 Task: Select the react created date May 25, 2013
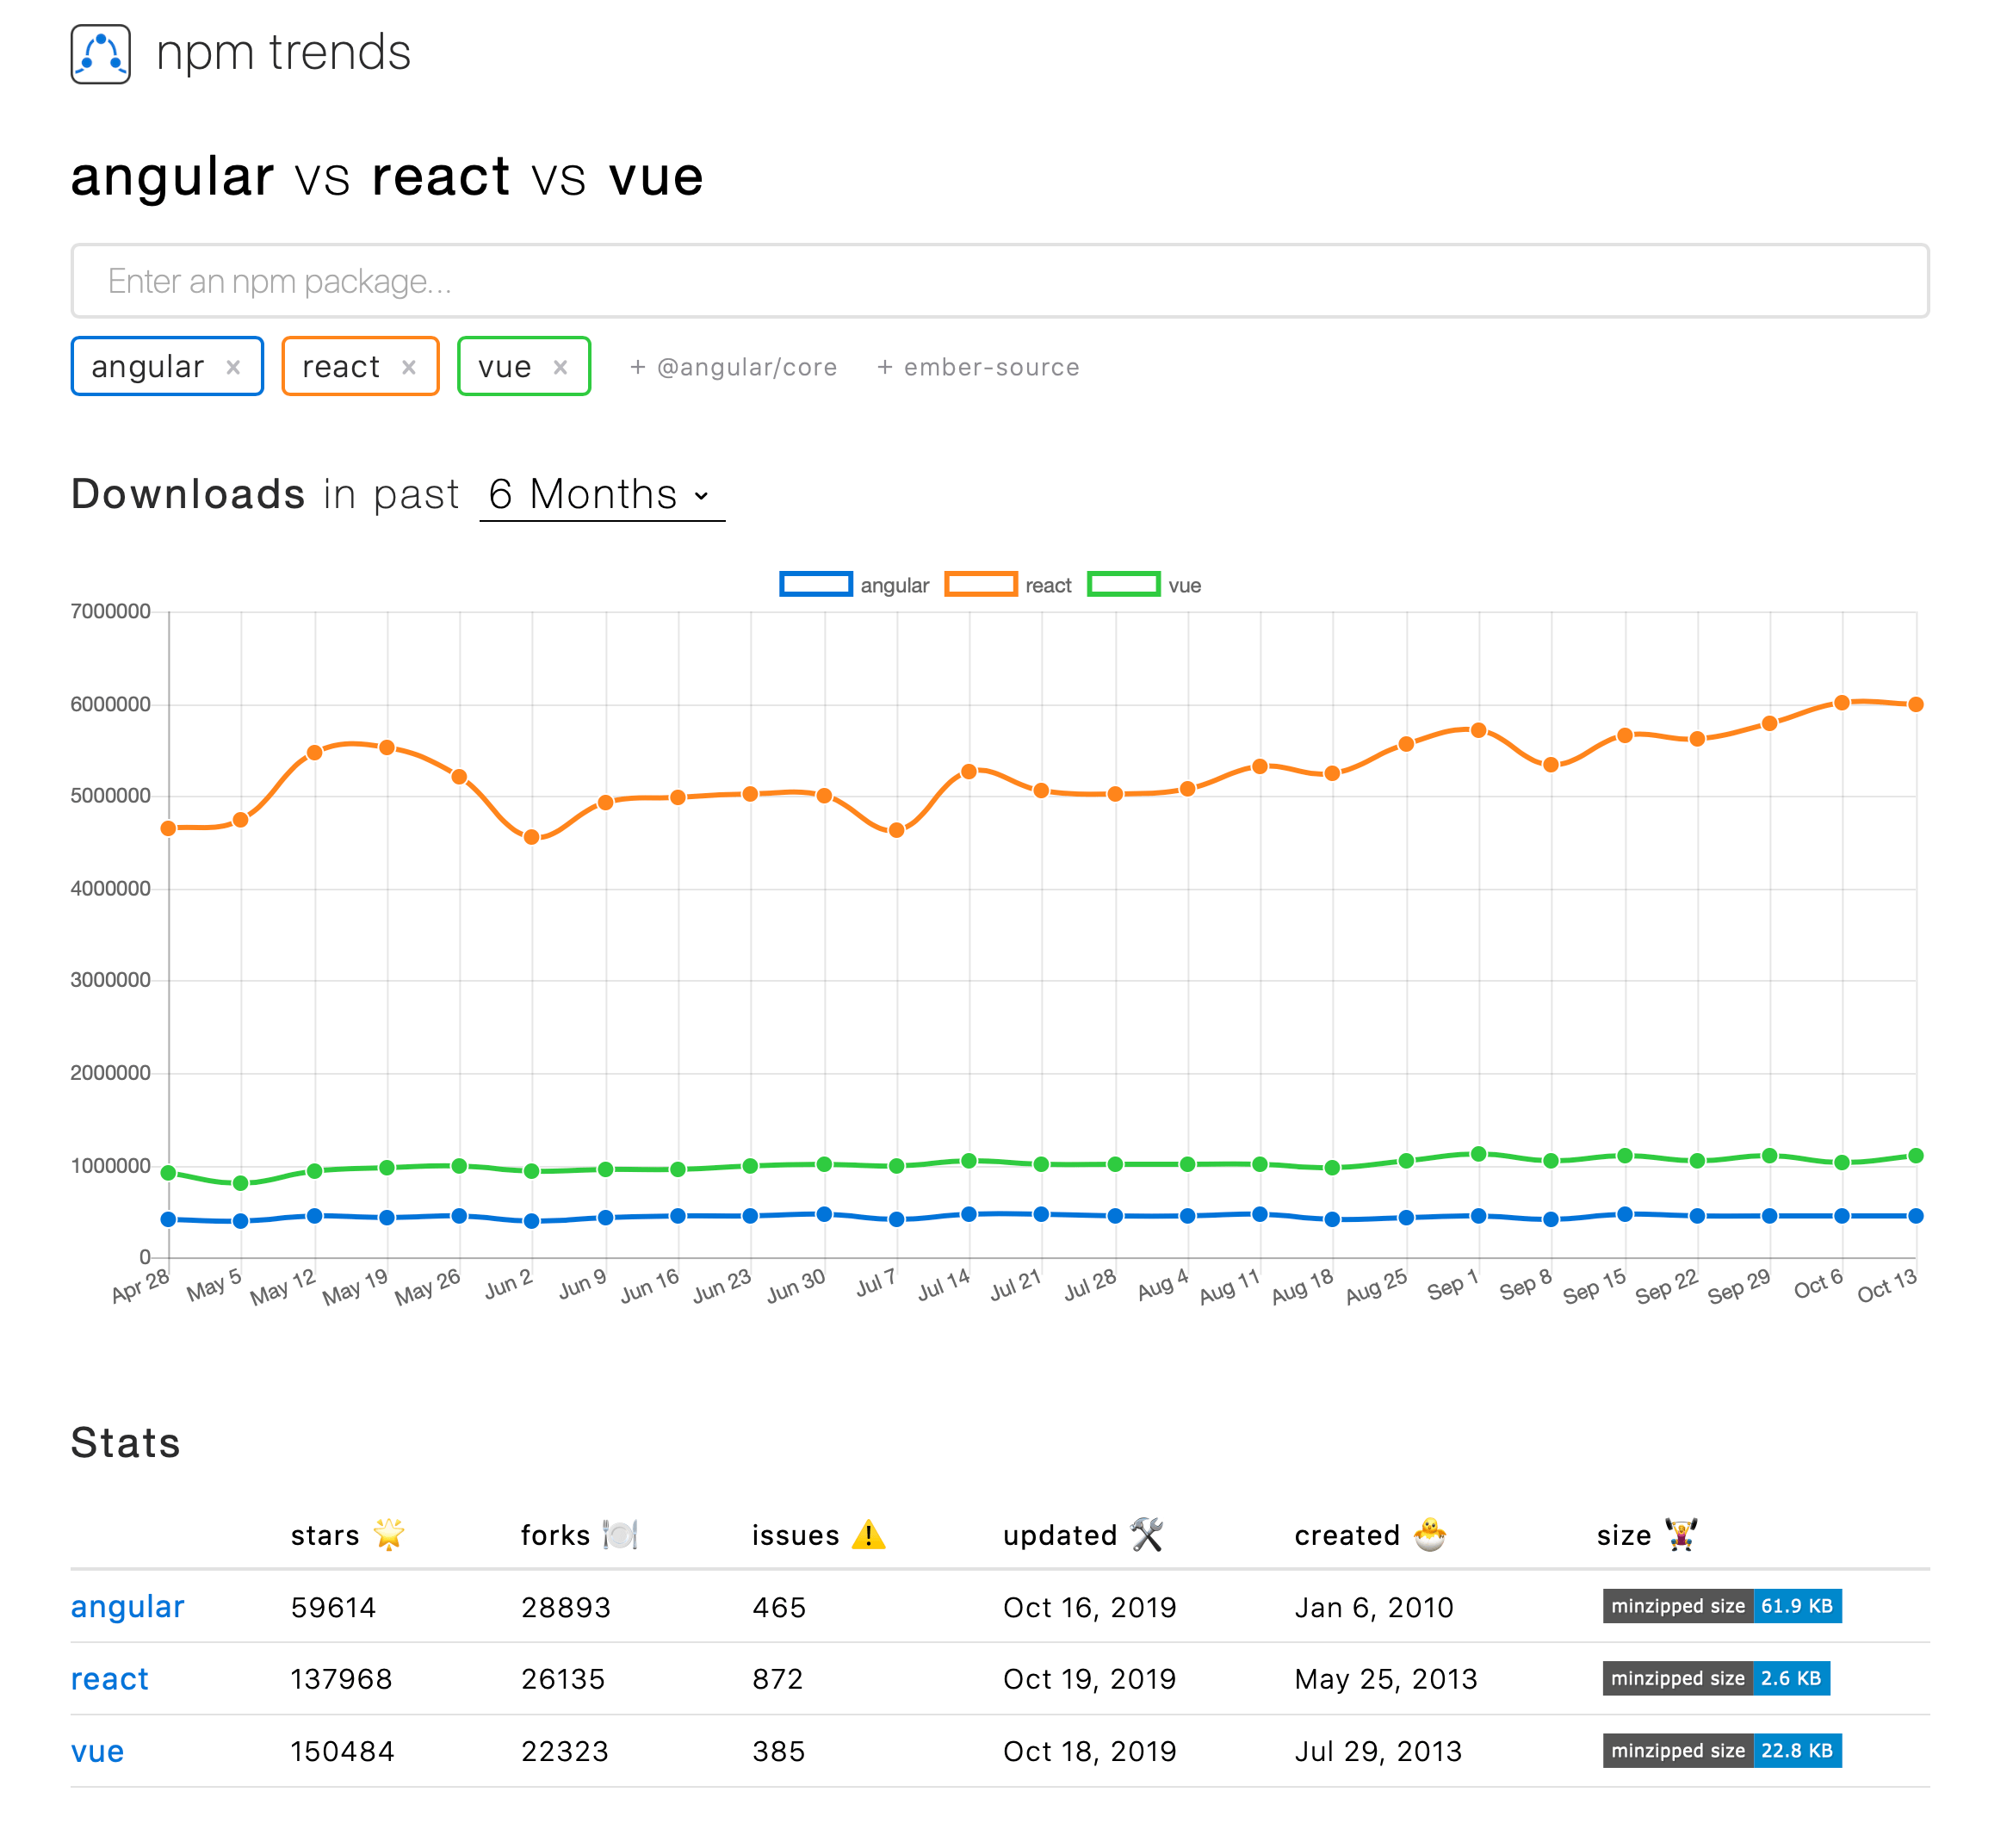pos(1386,1679)
